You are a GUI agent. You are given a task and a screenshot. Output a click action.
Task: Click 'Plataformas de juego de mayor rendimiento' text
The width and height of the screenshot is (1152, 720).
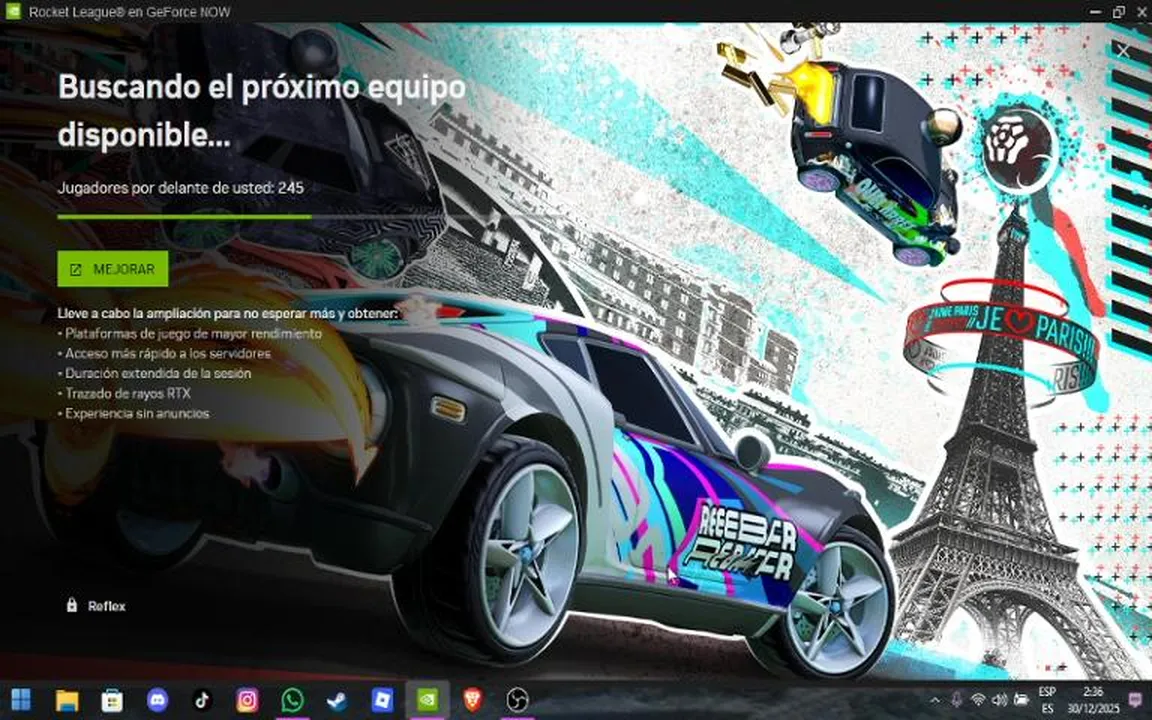[x=193, y=334]
